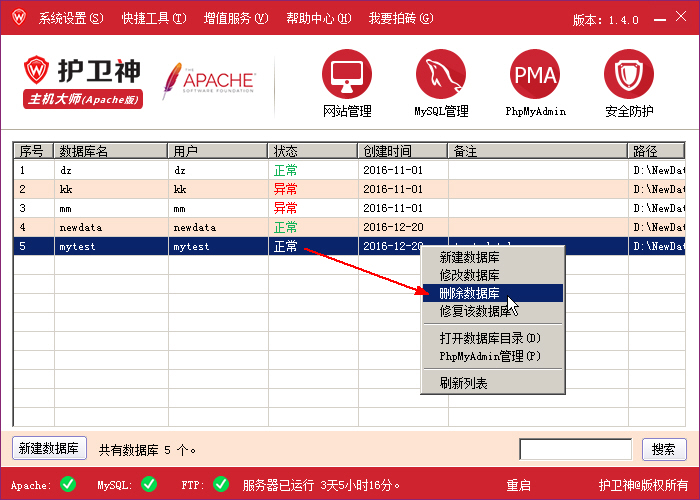Click the MySQL status green check icon
This screenshot has width=700, height=500.
pyautogui.click(x=149, y=484)
